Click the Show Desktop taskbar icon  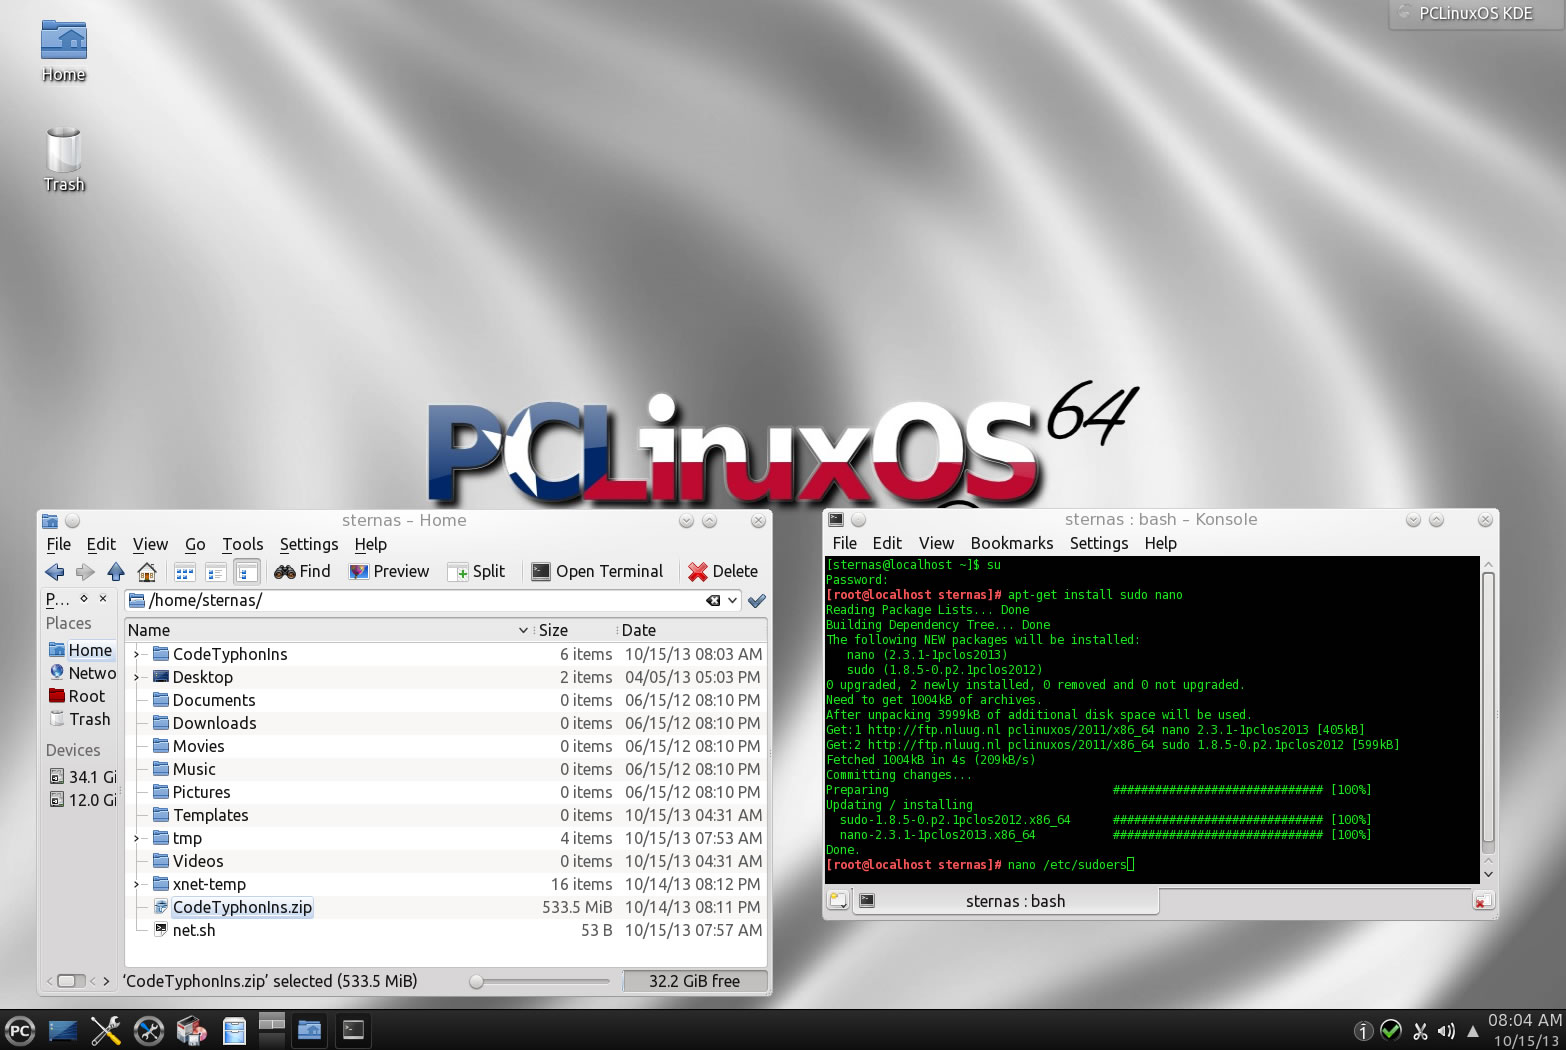(x=63, y=1030)
